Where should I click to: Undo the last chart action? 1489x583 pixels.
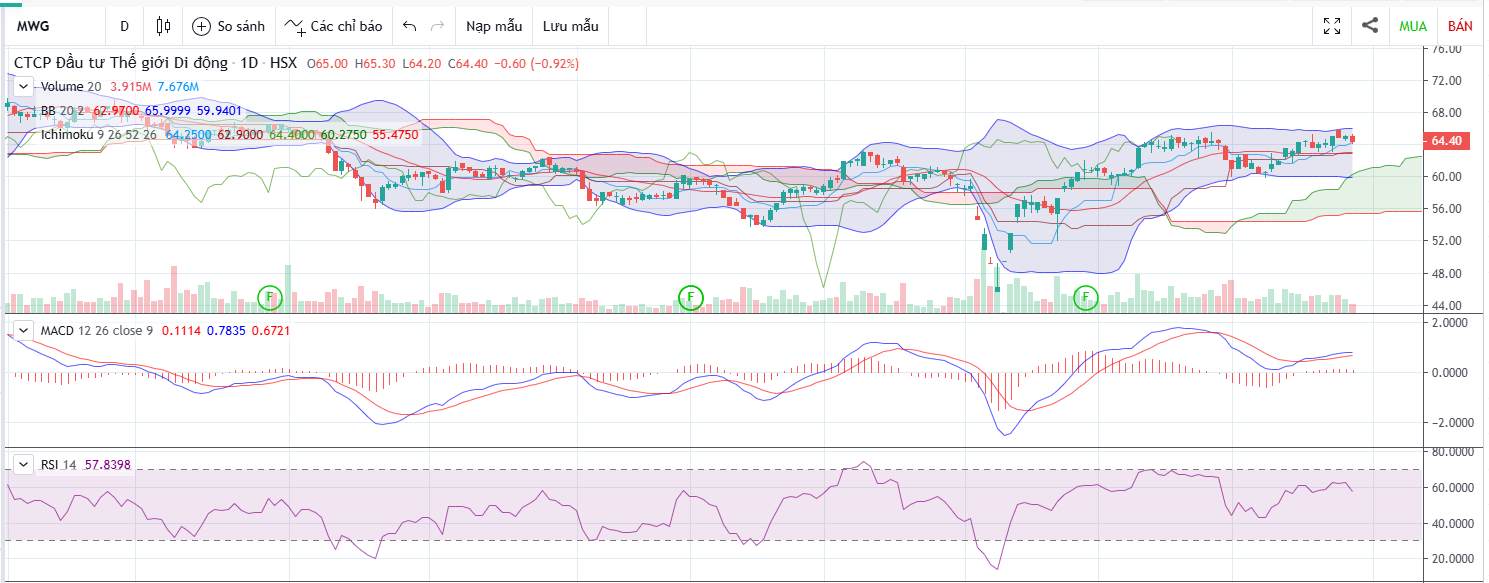(x=409, y=26)
